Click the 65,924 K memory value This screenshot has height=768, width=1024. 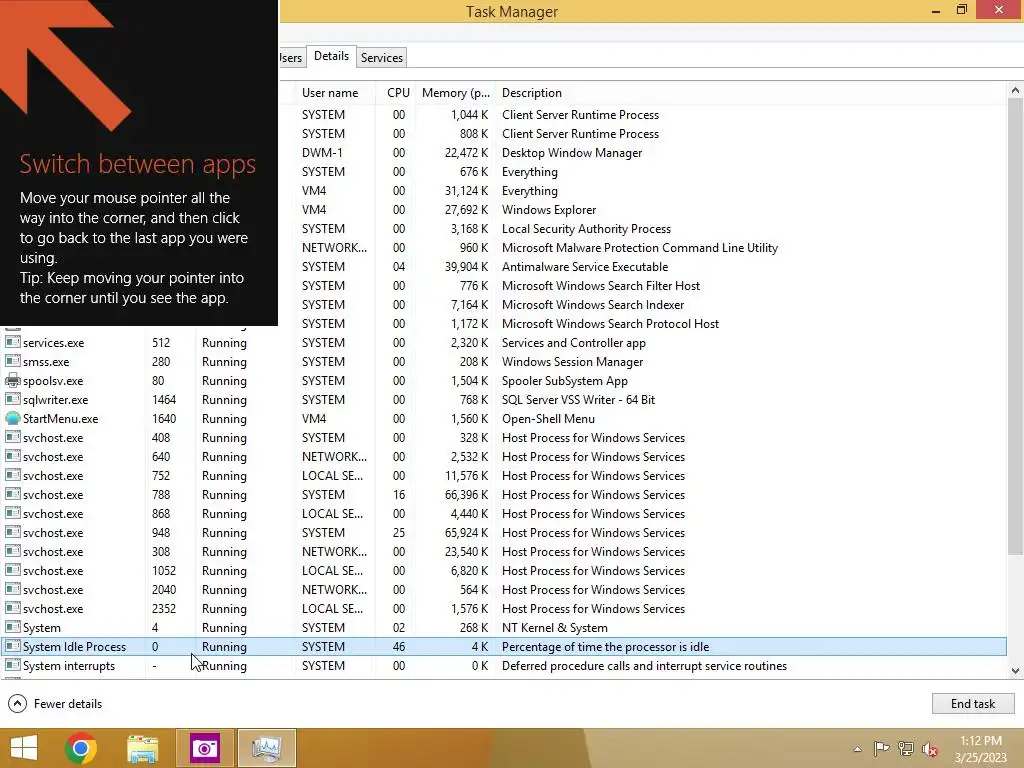coord(466,532)
